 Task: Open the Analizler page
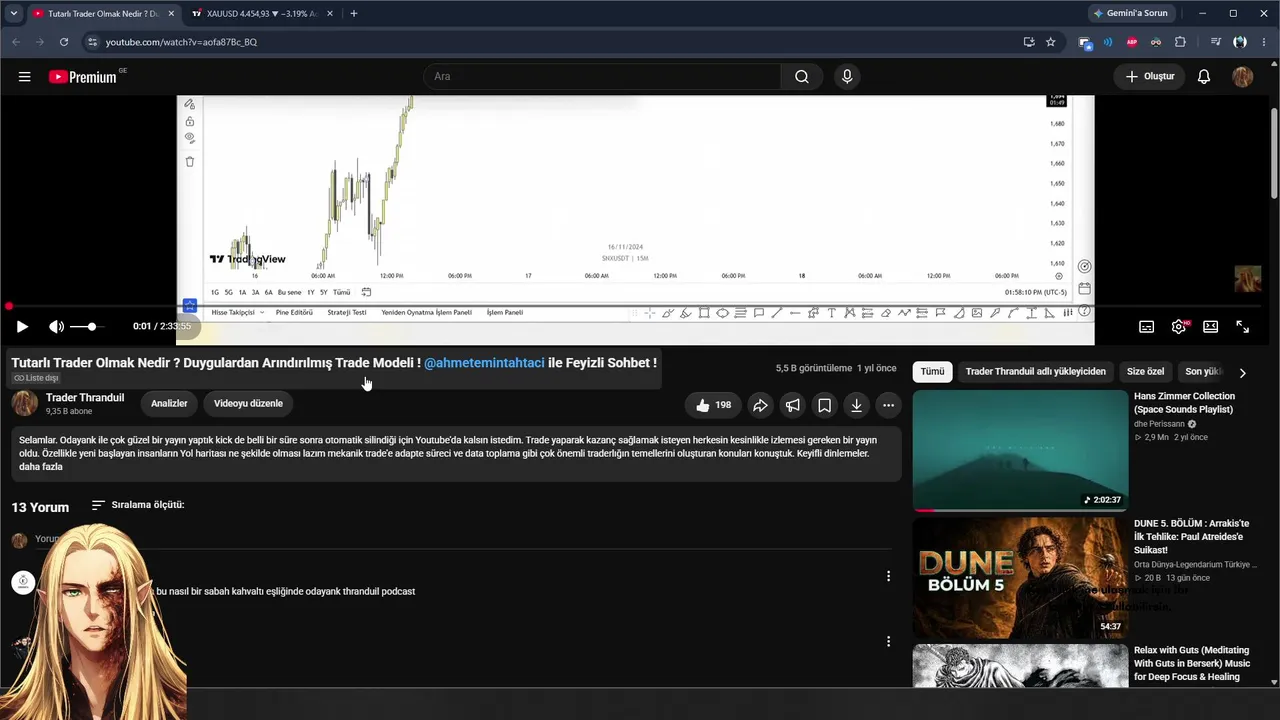(169, 404)
